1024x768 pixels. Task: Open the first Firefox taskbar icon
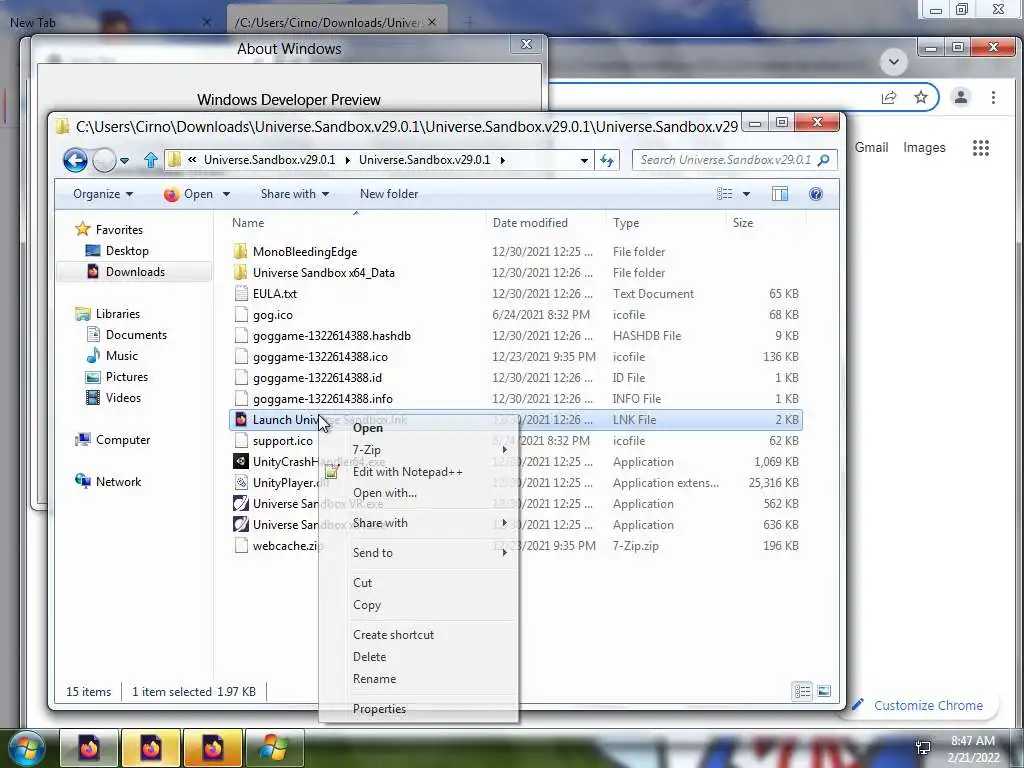click(x=89, y=748)
